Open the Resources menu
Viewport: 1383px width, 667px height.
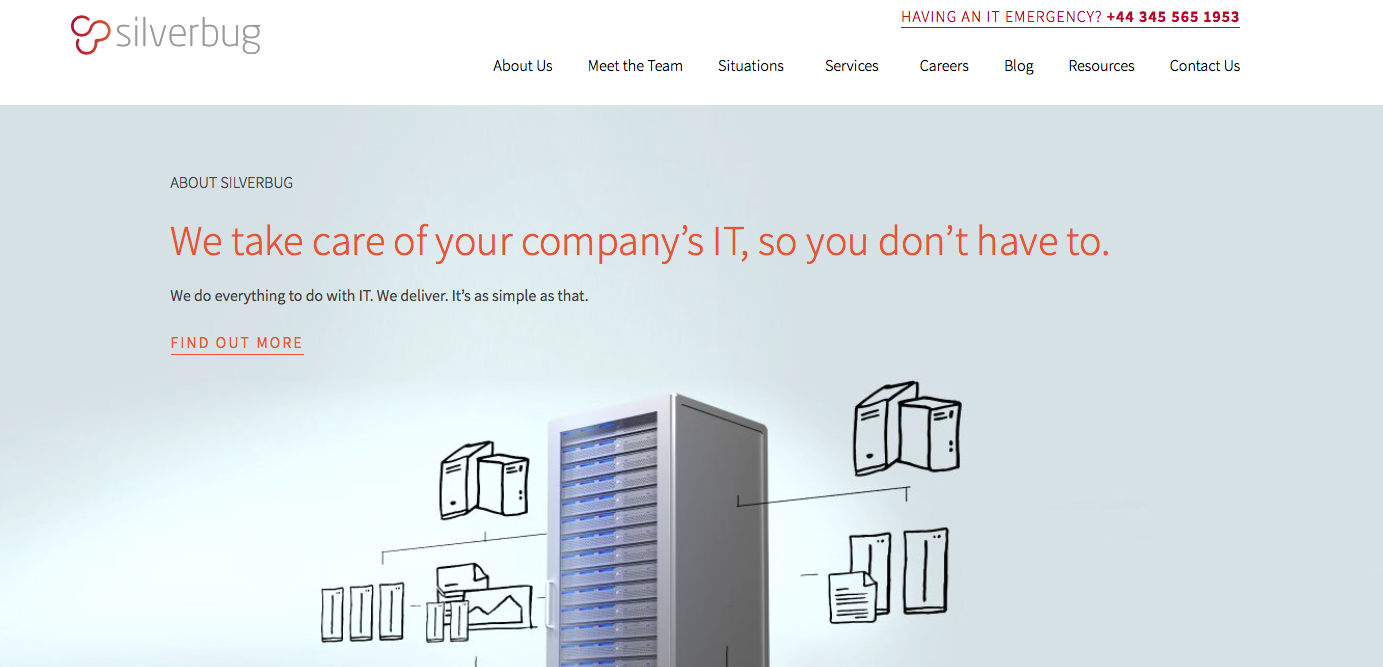[x=1101, y=66]
